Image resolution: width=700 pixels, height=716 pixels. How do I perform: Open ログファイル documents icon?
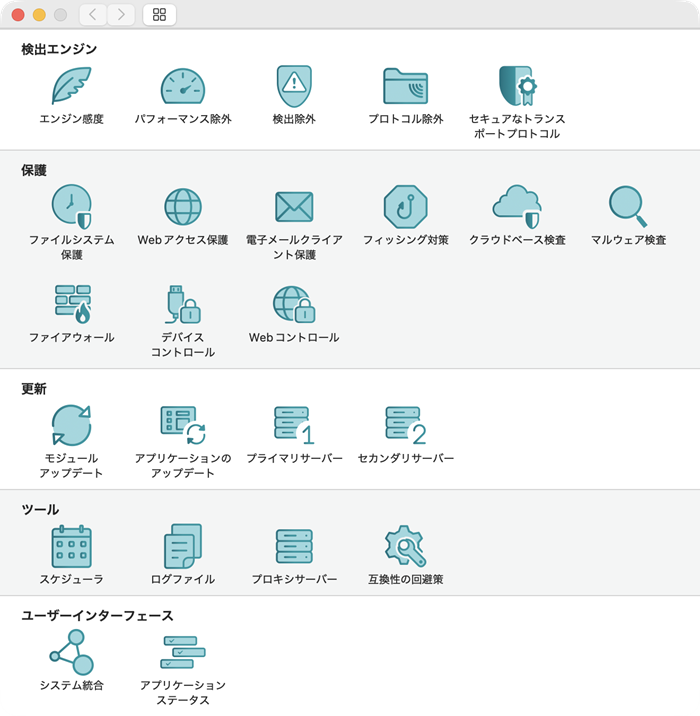coord(183,546)
